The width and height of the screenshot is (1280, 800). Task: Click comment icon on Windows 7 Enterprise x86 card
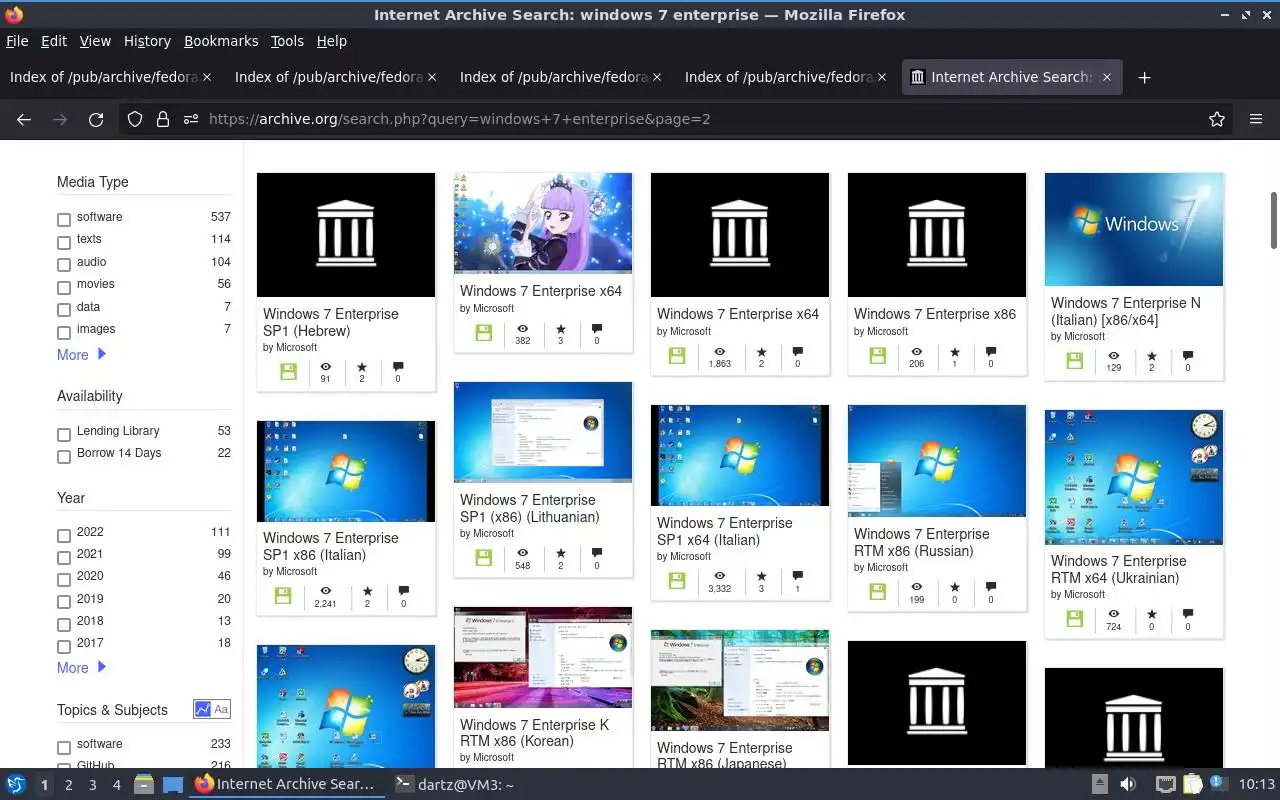pos(991,351)
